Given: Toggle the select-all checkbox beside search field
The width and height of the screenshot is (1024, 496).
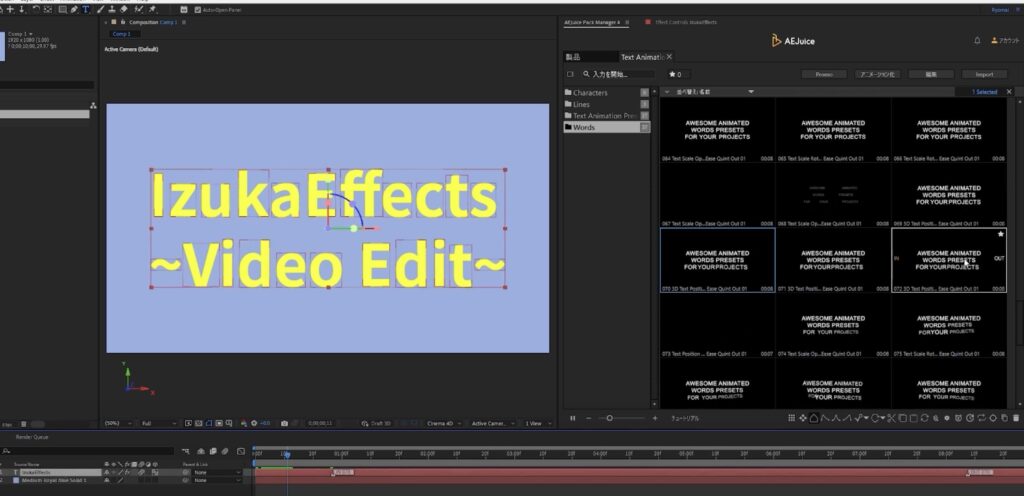Looking at the screenshot, I should (570, 74).
